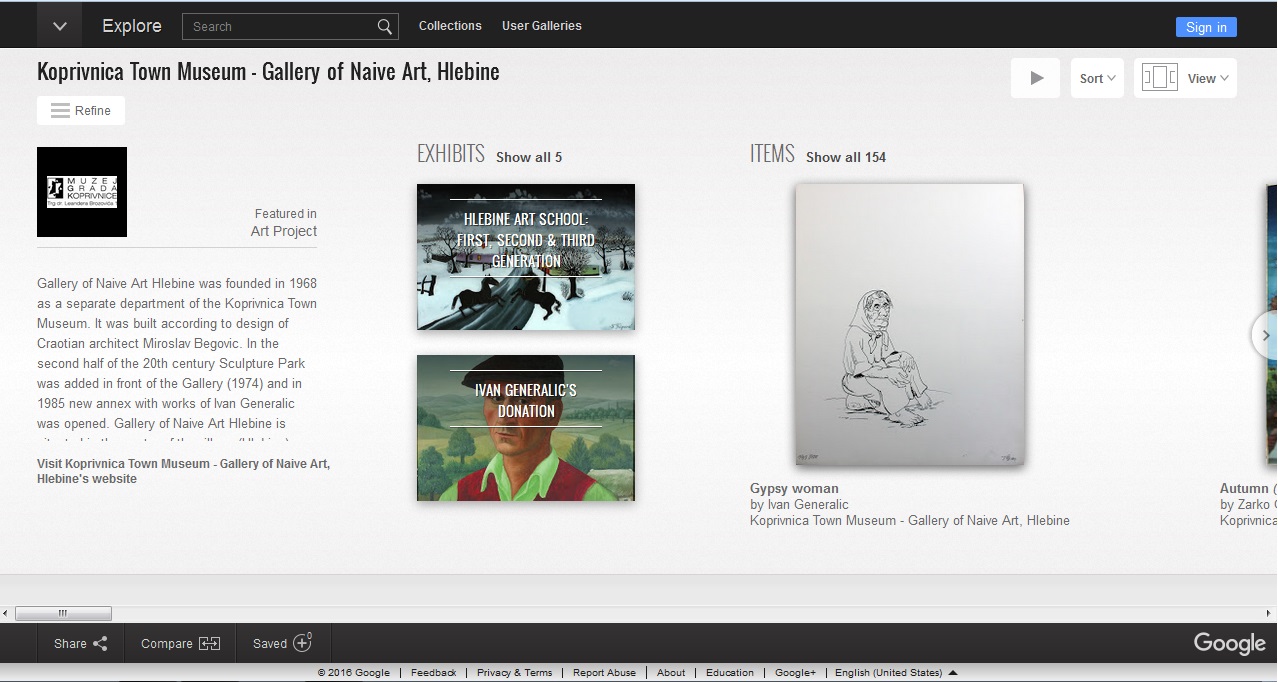Open Hlebine Art School exhibit thumbnail
Viewport: 1278px width, 682px height.
point(526,257)
